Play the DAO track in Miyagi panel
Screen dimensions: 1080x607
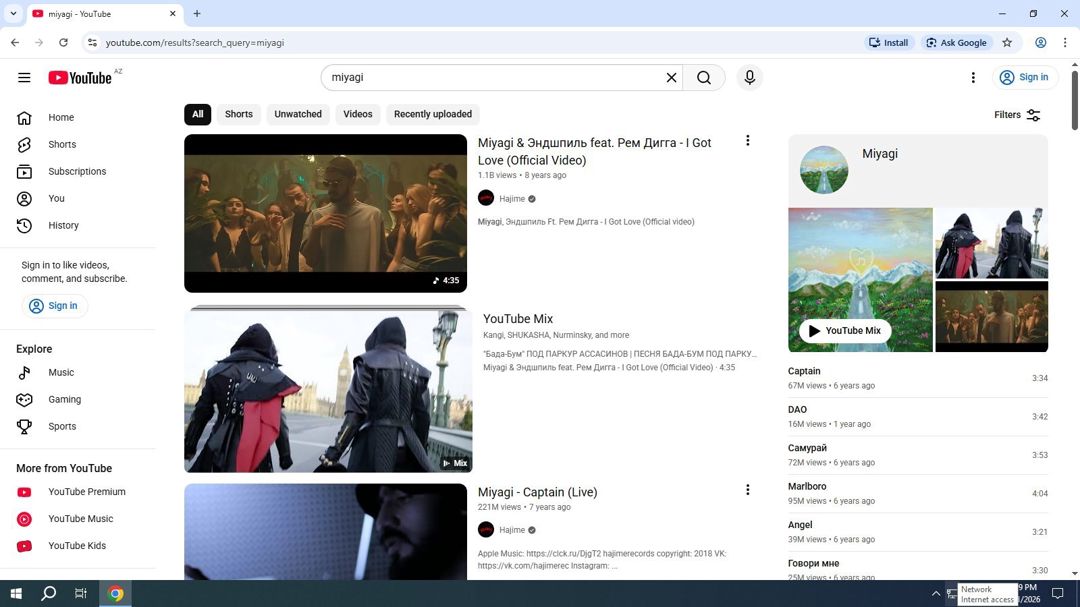[918, 417]
